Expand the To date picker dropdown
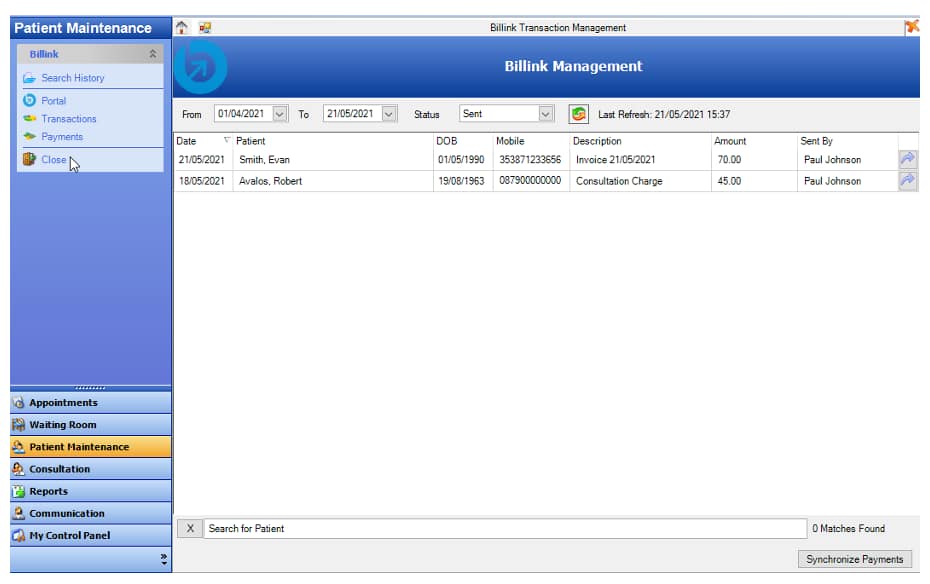Image resolution: width=930 pixels, height=584 pixels. point(389,114)
